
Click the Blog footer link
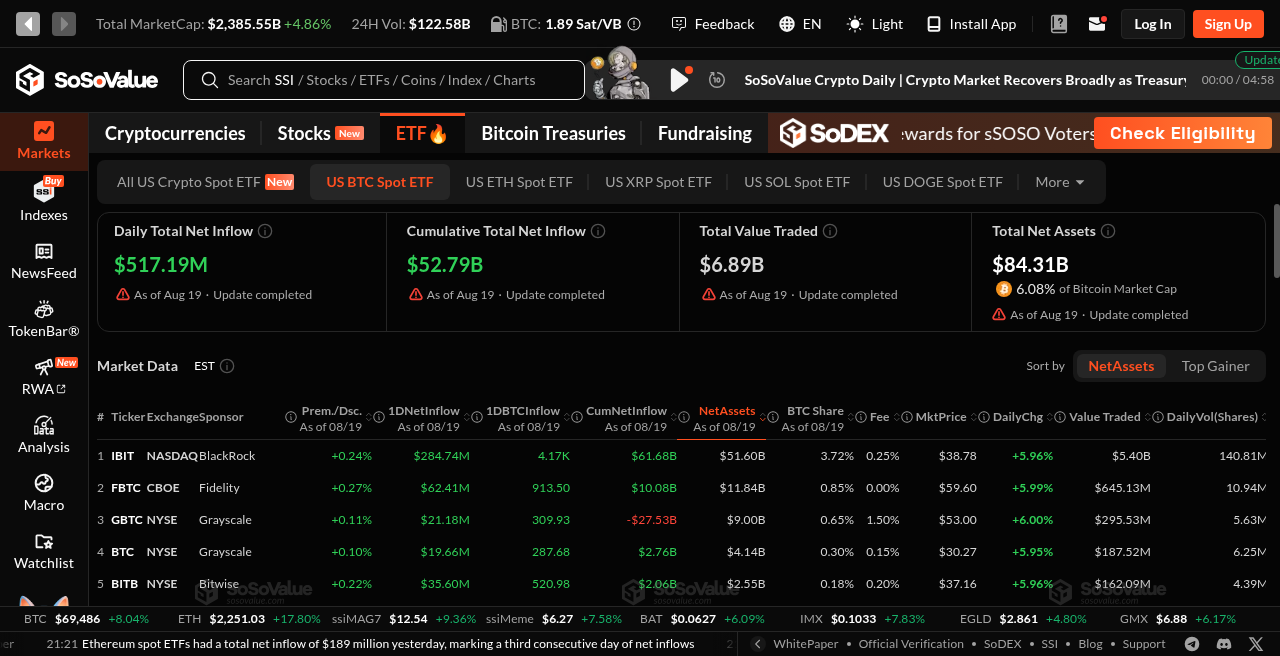click(x=1090, y=644)
